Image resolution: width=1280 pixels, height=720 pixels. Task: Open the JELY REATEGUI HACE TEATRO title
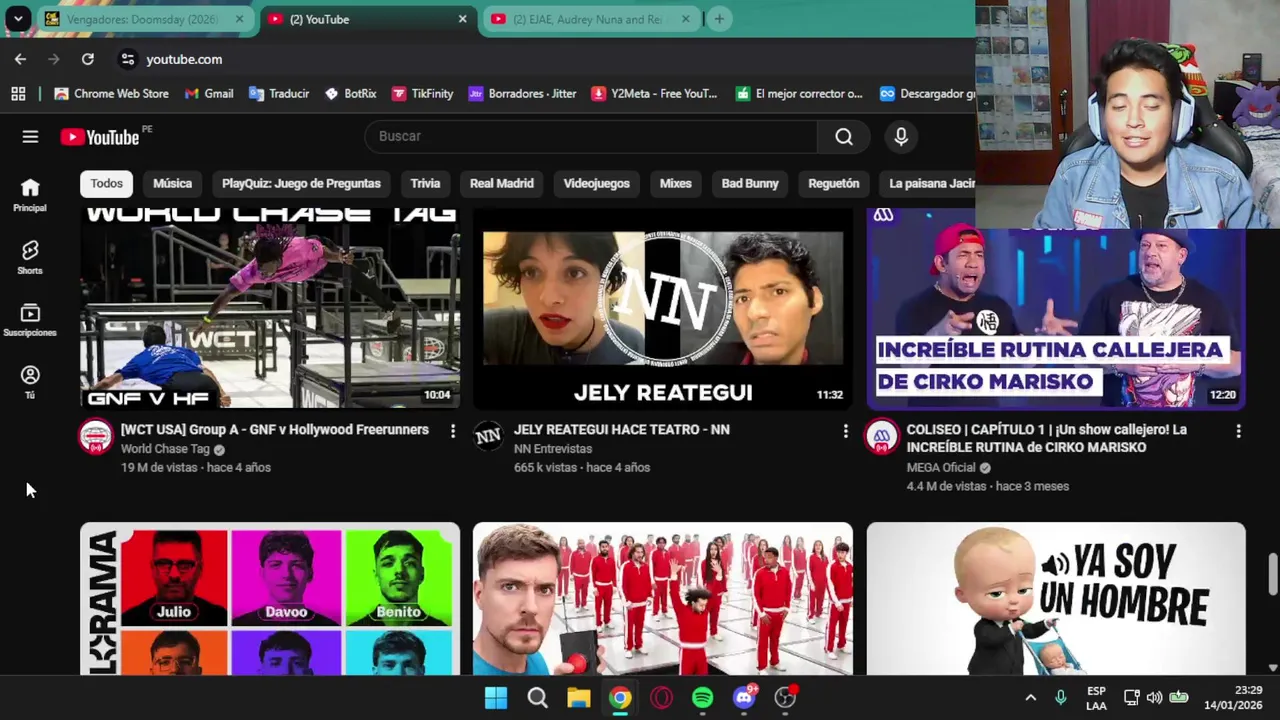[x=621, y=430]
